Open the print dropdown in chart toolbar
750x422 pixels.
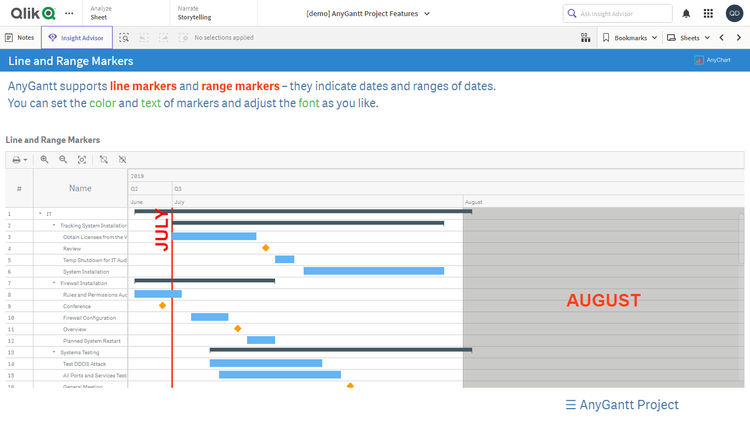[19, 159]
